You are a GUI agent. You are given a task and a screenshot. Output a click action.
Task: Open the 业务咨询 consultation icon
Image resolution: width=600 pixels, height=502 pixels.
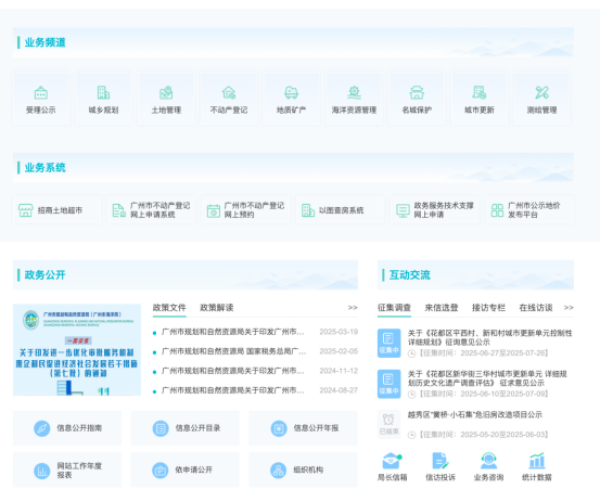click(x=488, y=461)
